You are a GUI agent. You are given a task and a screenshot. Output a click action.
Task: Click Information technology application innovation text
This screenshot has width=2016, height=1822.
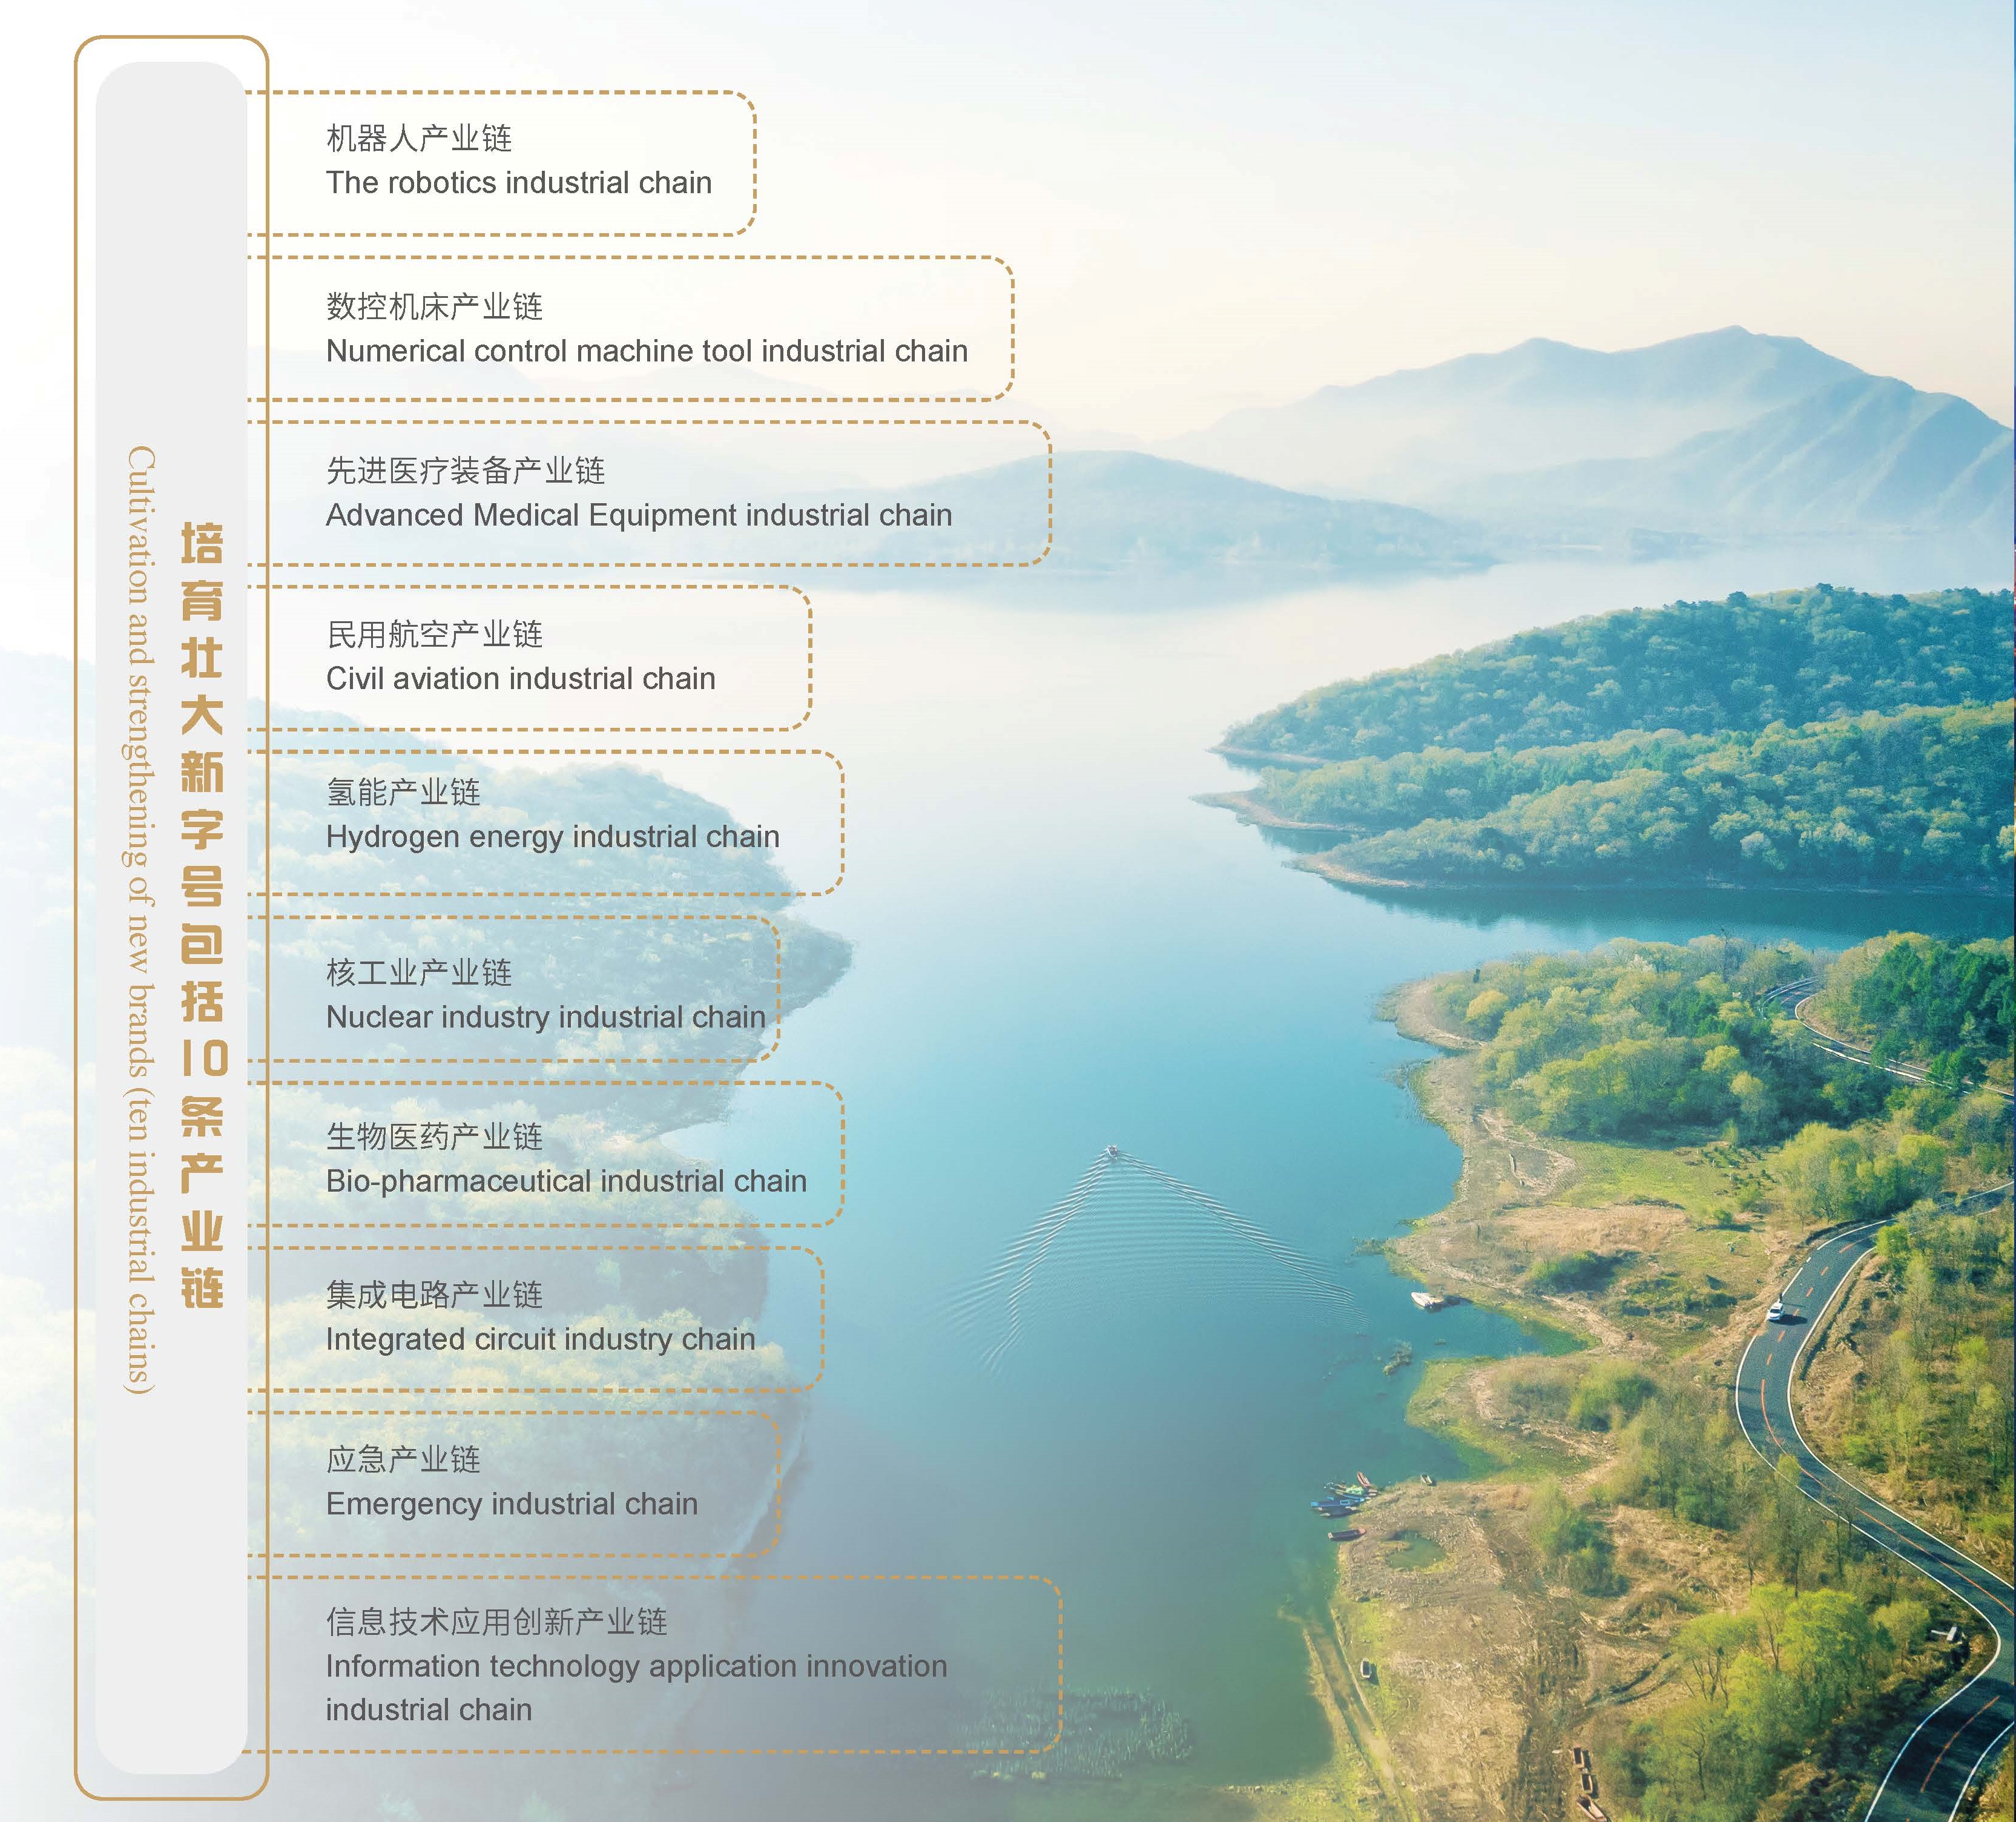[x=636, y=1666]
